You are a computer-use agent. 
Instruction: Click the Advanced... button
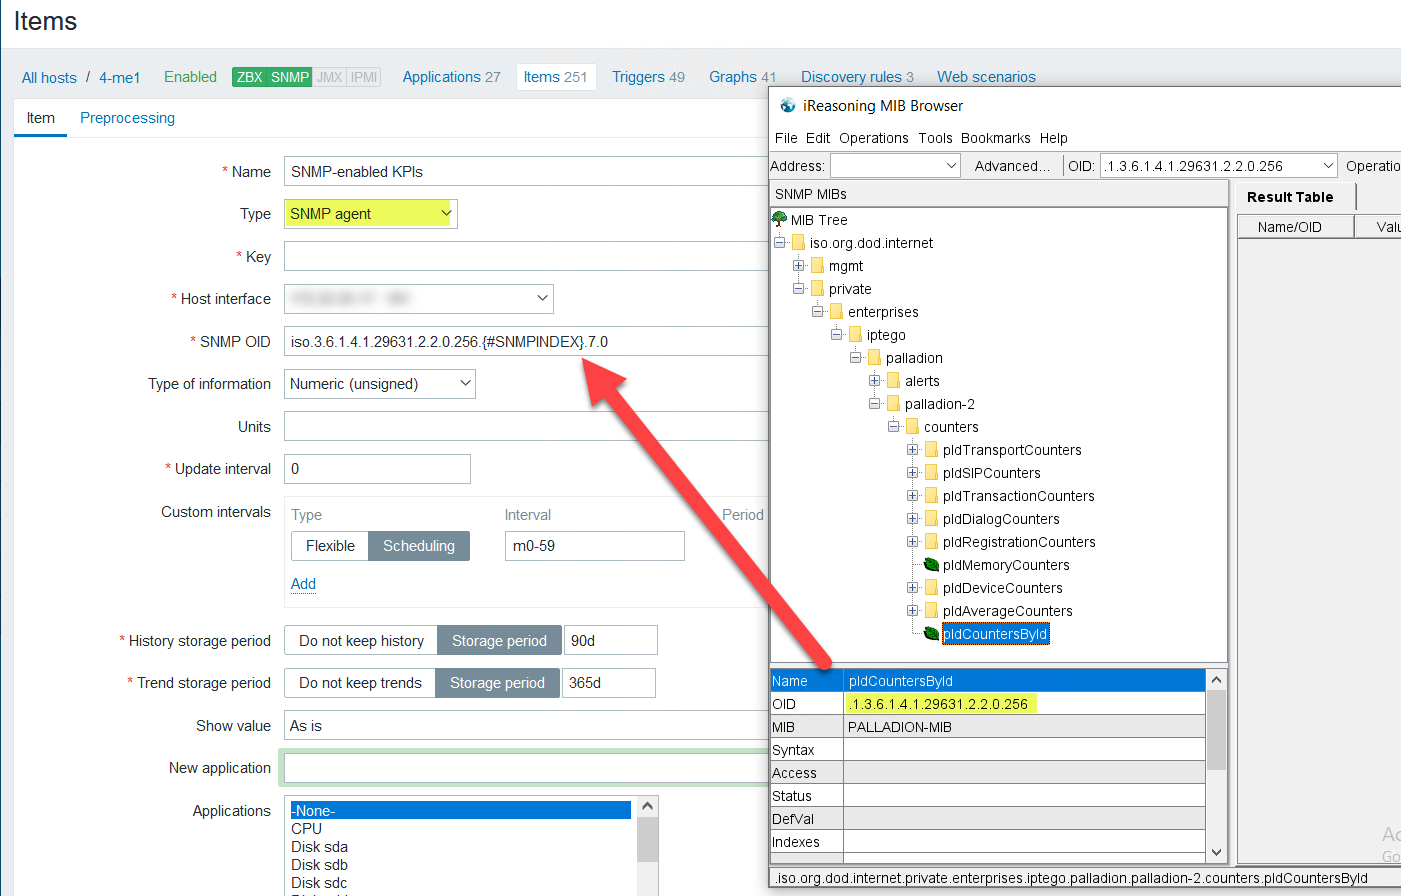pos(1012,166)
